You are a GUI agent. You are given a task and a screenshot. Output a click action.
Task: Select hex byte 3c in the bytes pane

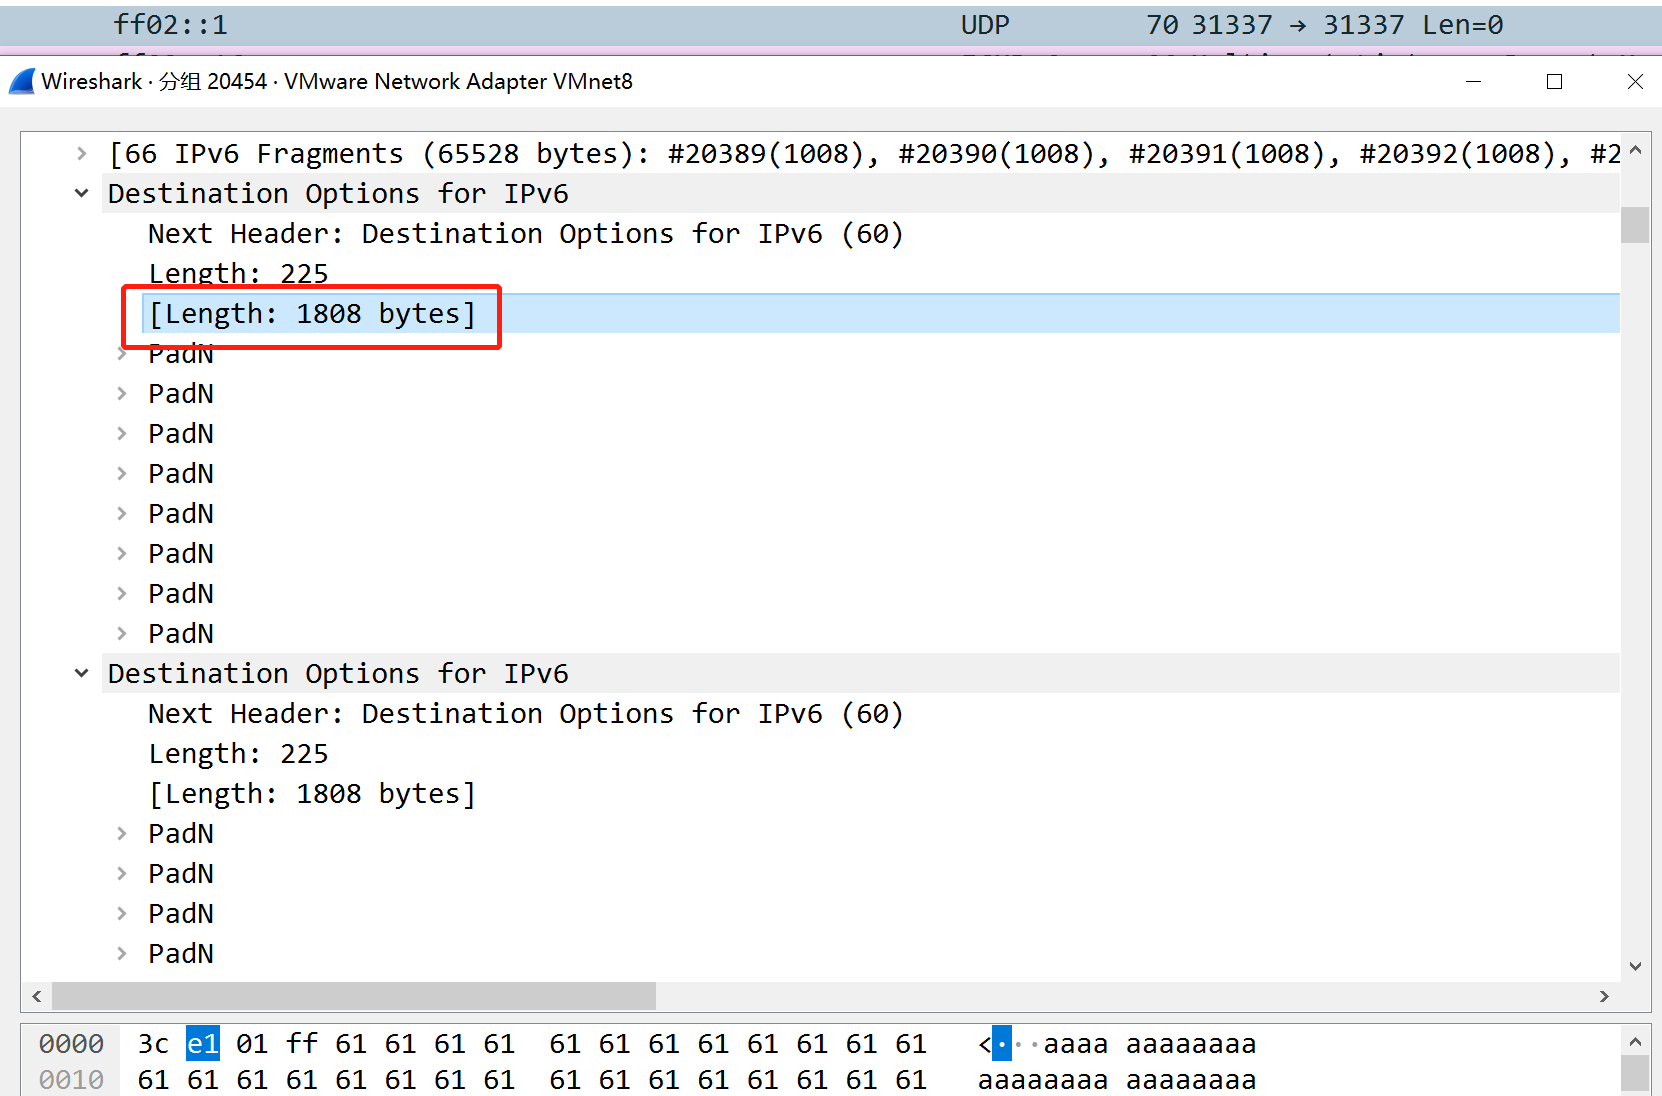153,1044
